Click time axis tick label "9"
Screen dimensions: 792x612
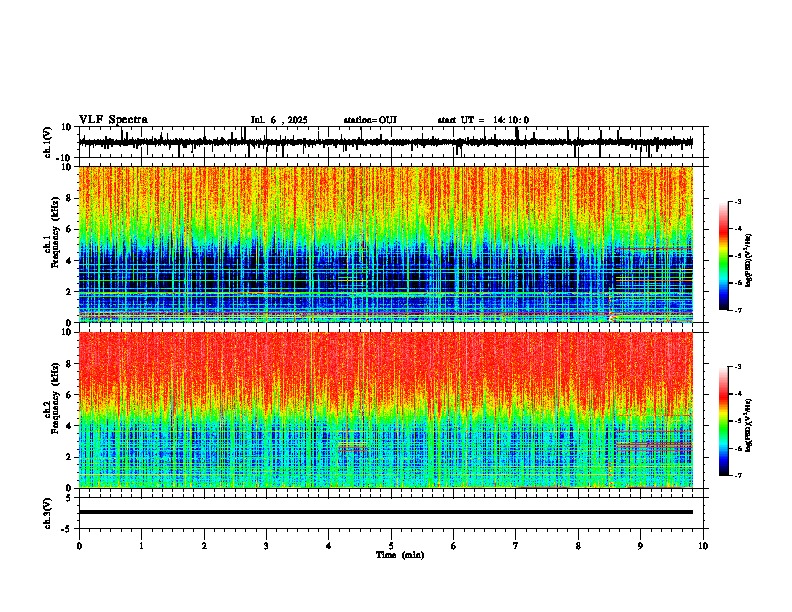tap(640, 546)
